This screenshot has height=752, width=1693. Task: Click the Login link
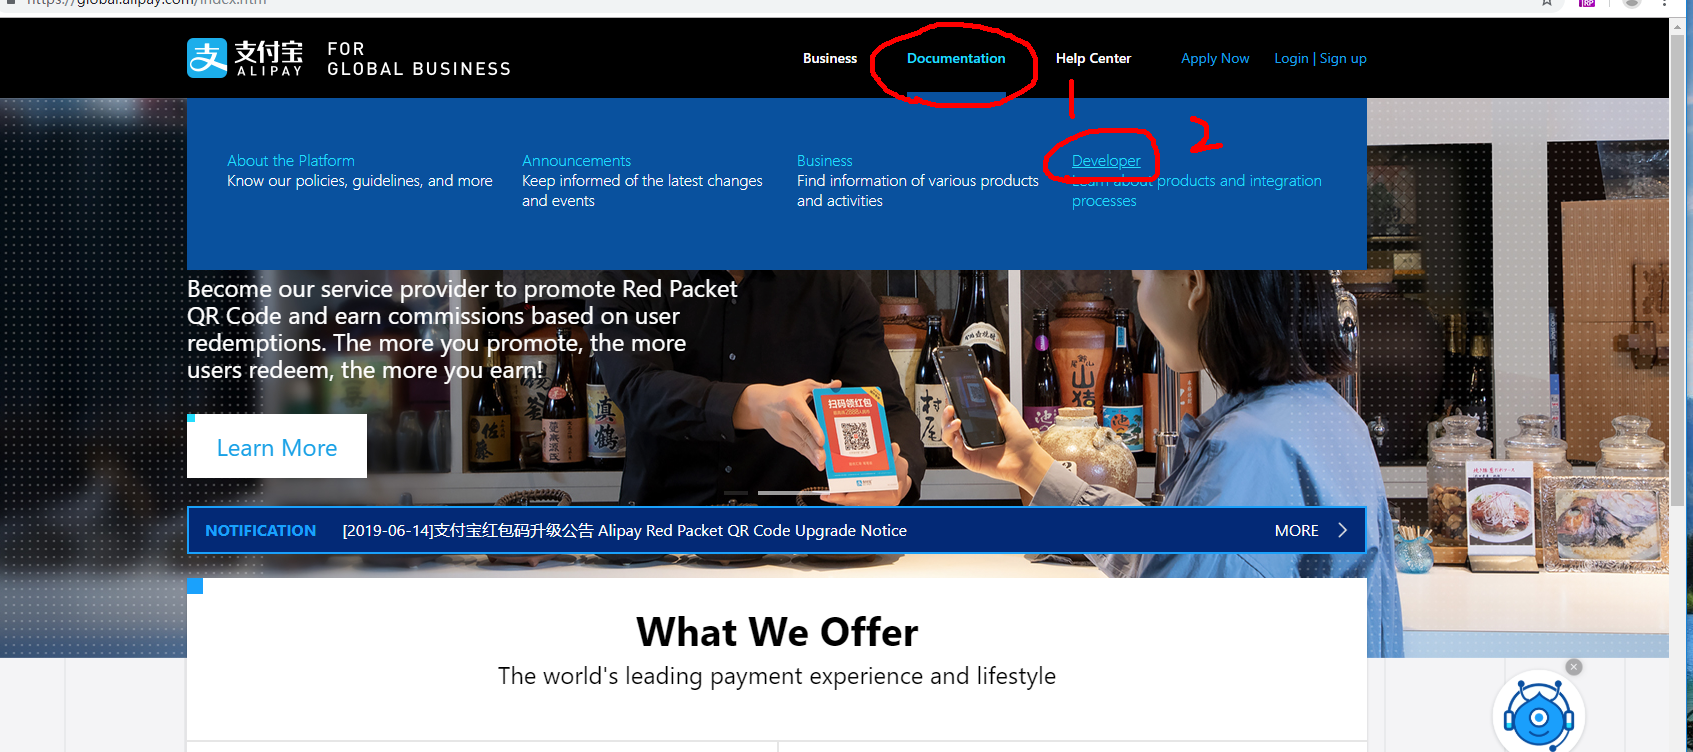point(1291,58)
